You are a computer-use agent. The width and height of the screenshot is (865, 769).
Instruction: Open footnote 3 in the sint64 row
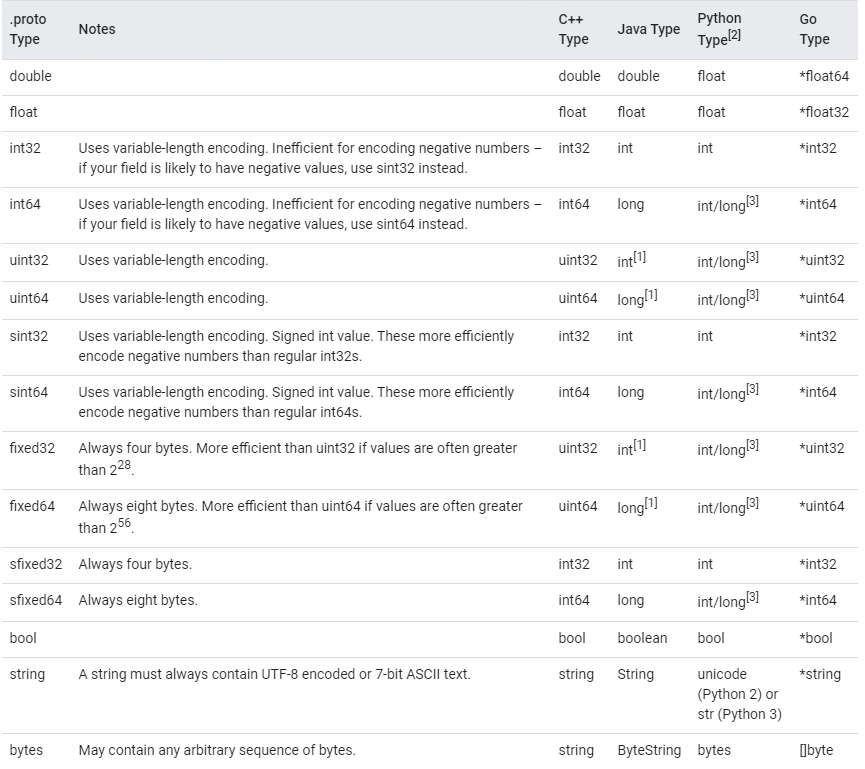pyautogui.click(x=753, y=390)
